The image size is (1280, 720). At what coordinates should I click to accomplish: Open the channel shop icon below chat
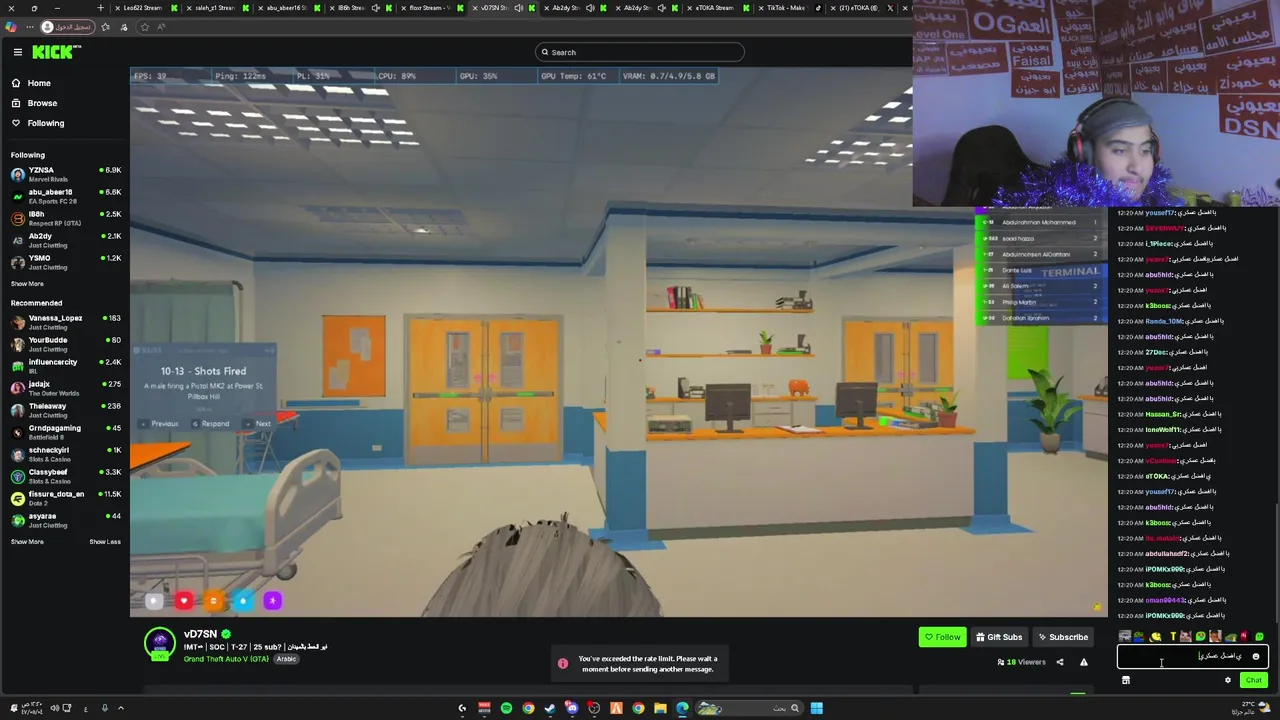click(x=1125, y=680)
